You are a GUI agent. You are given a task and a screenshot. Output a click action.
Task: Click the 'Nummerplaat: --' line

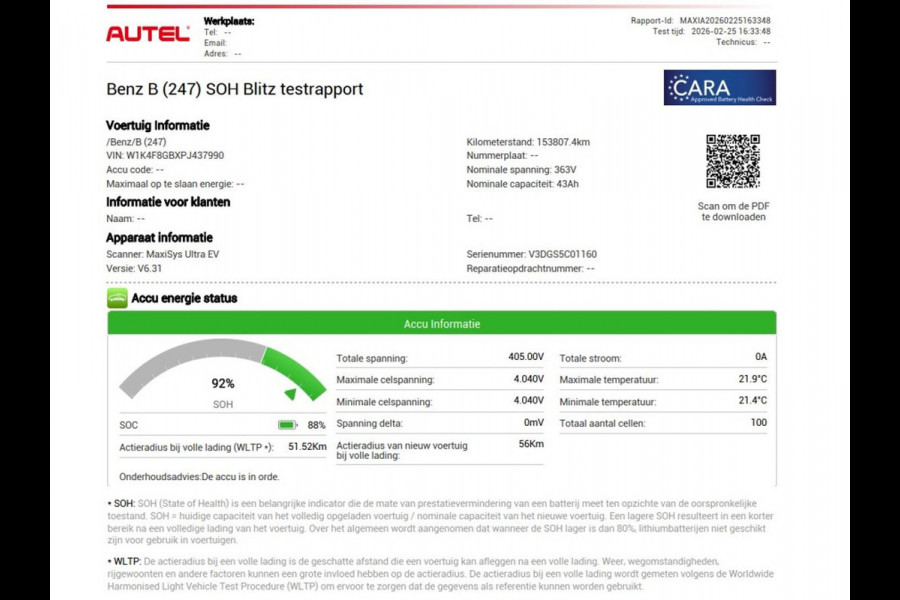coord(502,156)
